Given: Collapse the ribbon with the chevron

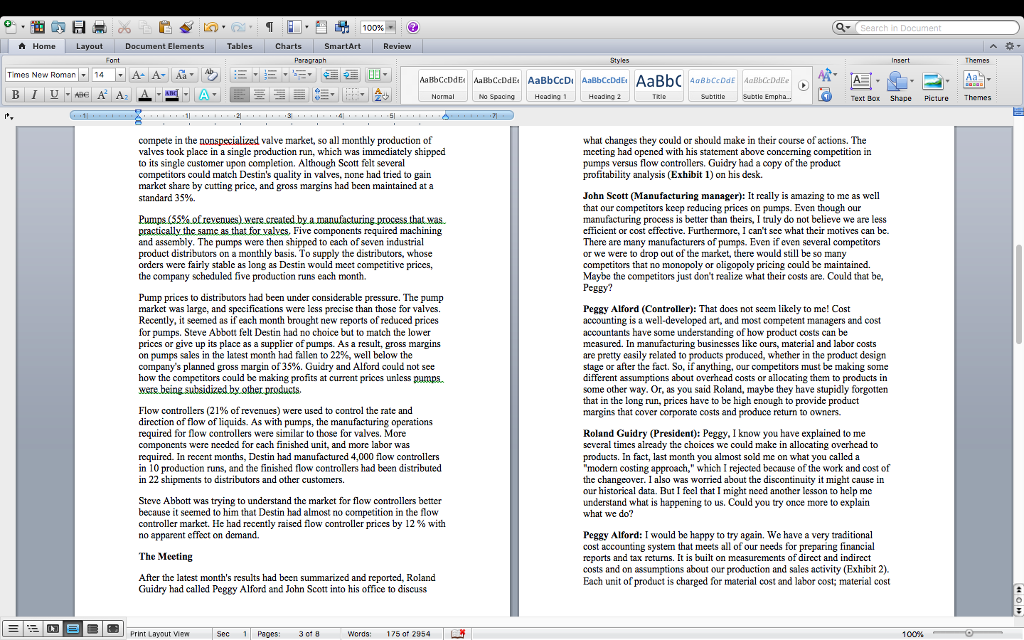Looking at the screenshot, I should pos(993,46).
